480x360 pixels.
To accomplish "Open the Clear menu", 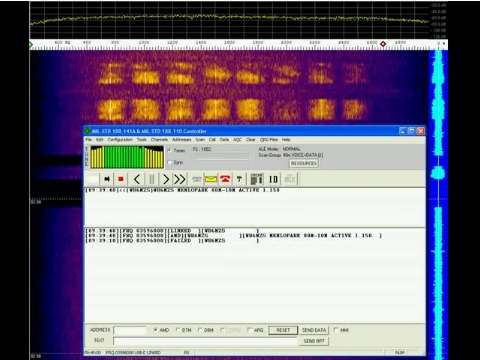I will coord(251,140).
